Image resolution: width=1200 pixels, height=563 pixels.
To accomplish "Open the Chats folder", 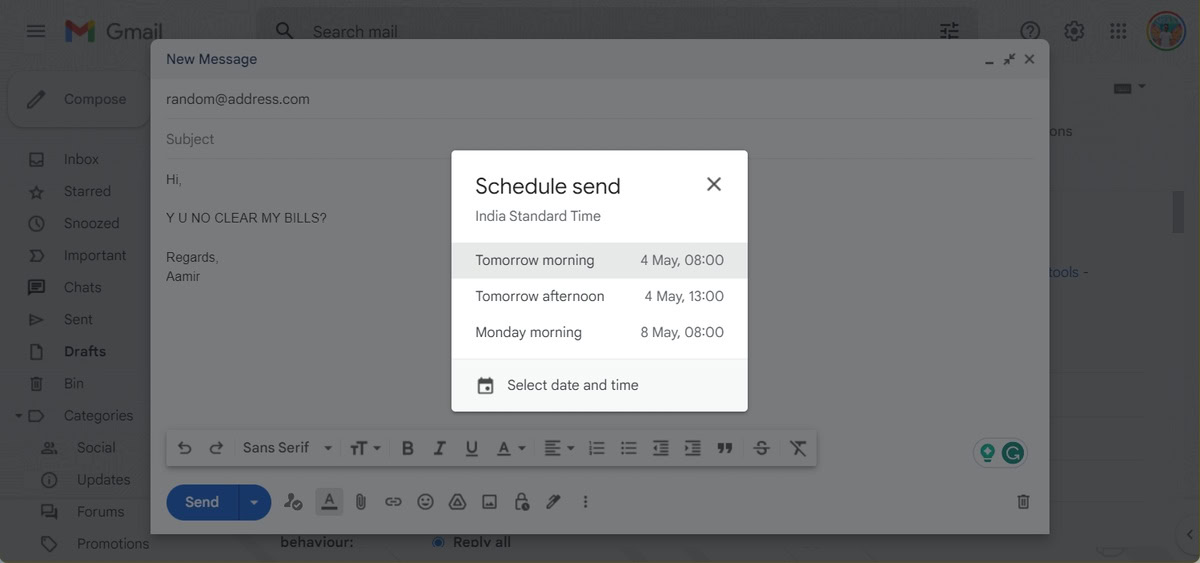I will [x=80, y=287].
